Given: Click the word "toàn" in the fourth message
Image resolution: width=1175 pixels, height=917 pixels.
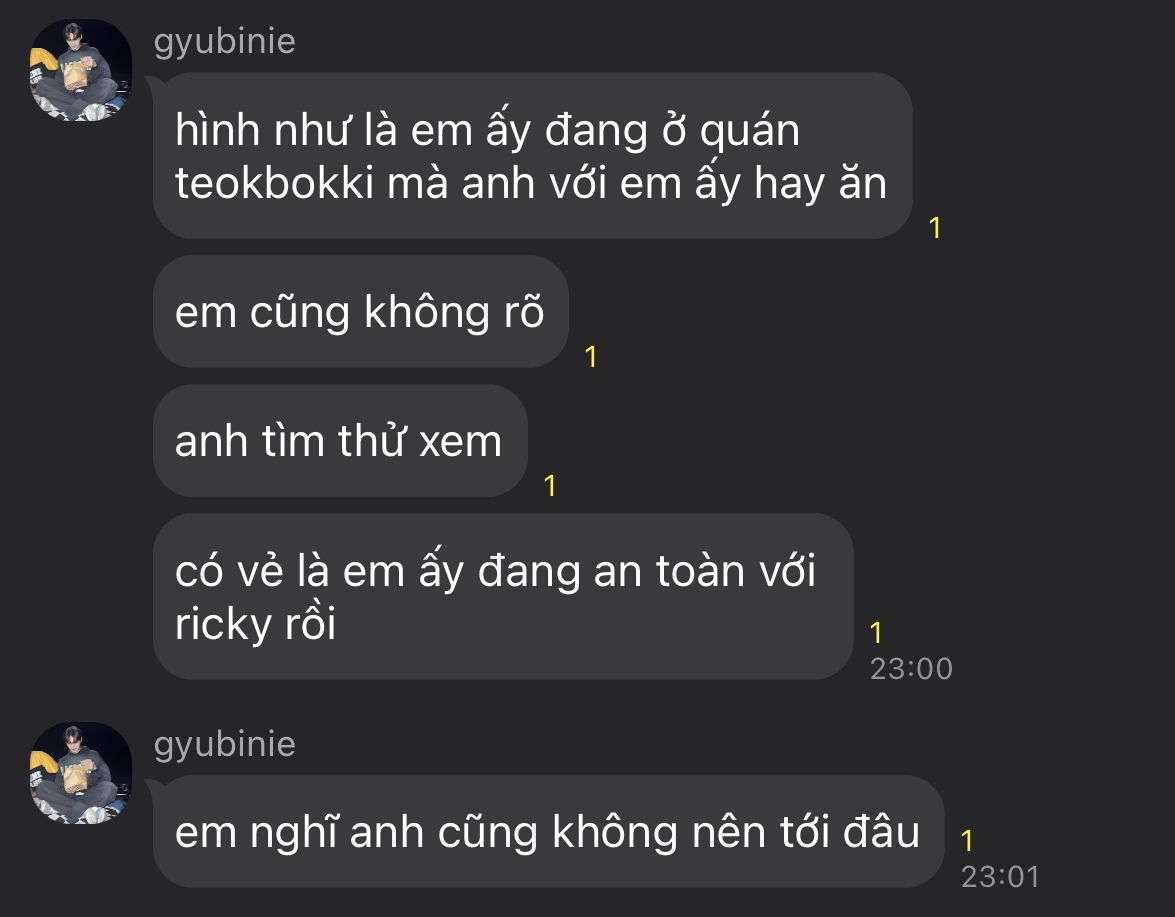Looking at the screenshot, I should (x=700, y=570).
